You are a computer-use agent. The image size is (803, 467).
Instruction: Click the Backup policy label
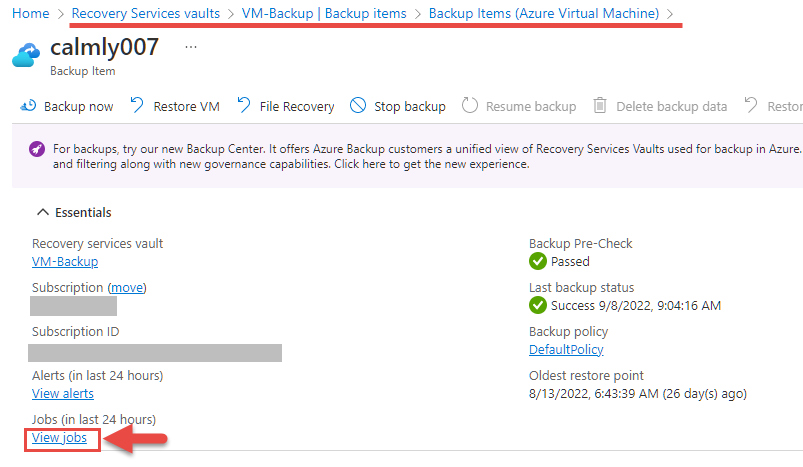(x=568, y=332)
